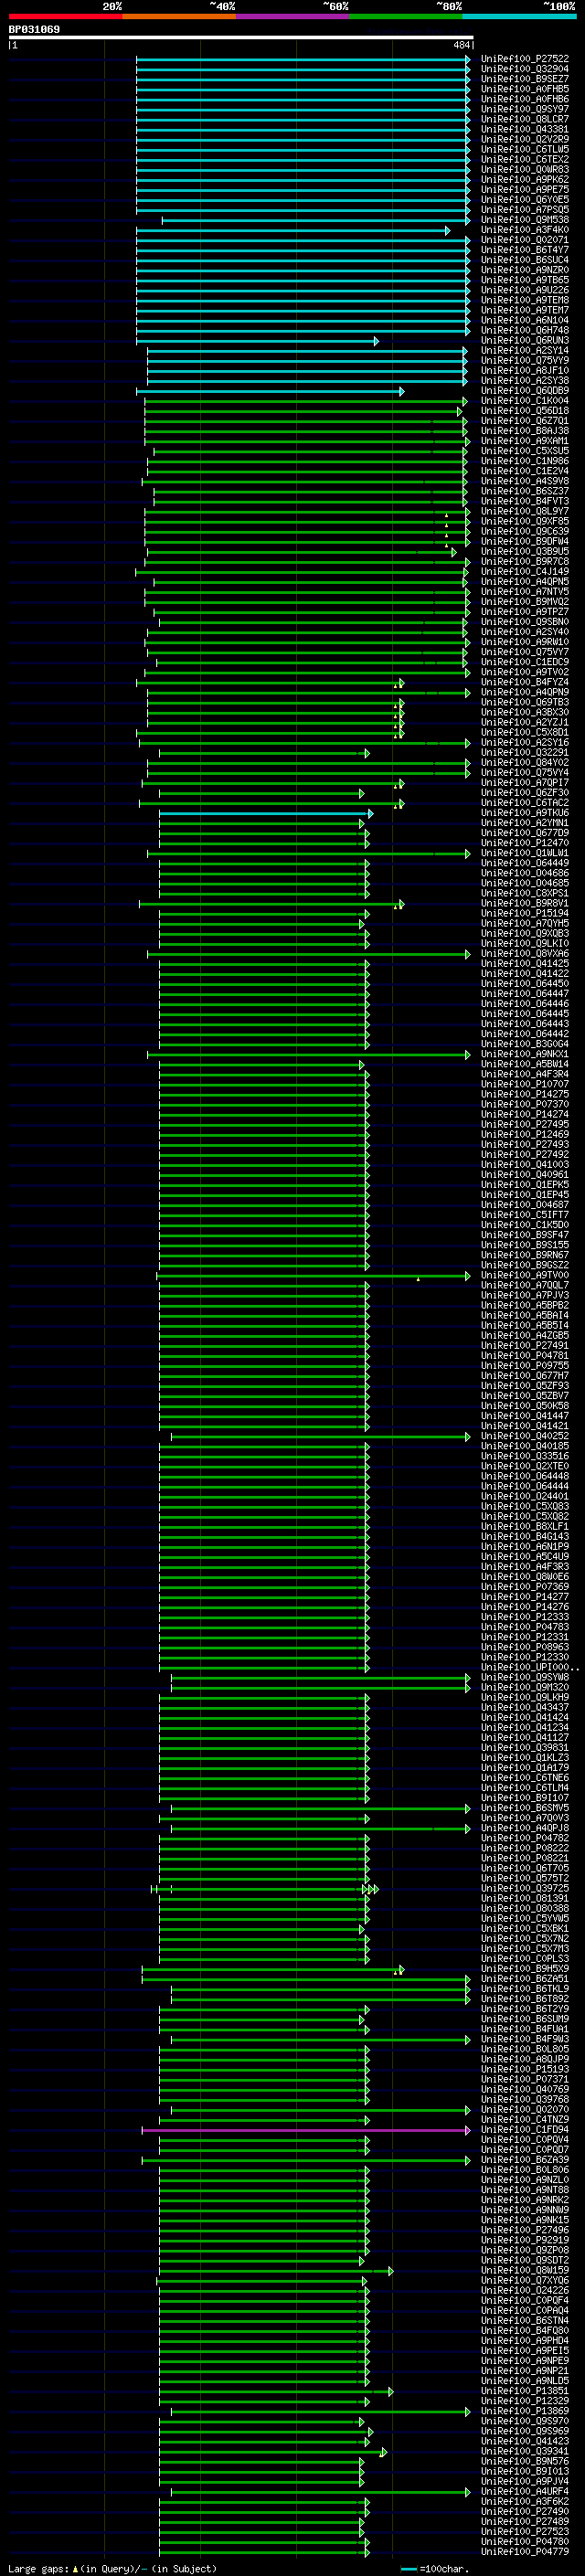The width and height of the screenshot is (585, 2576).
Task: Select the UniRef100_A3F4K0 label
Action: [x=524, y=230]
